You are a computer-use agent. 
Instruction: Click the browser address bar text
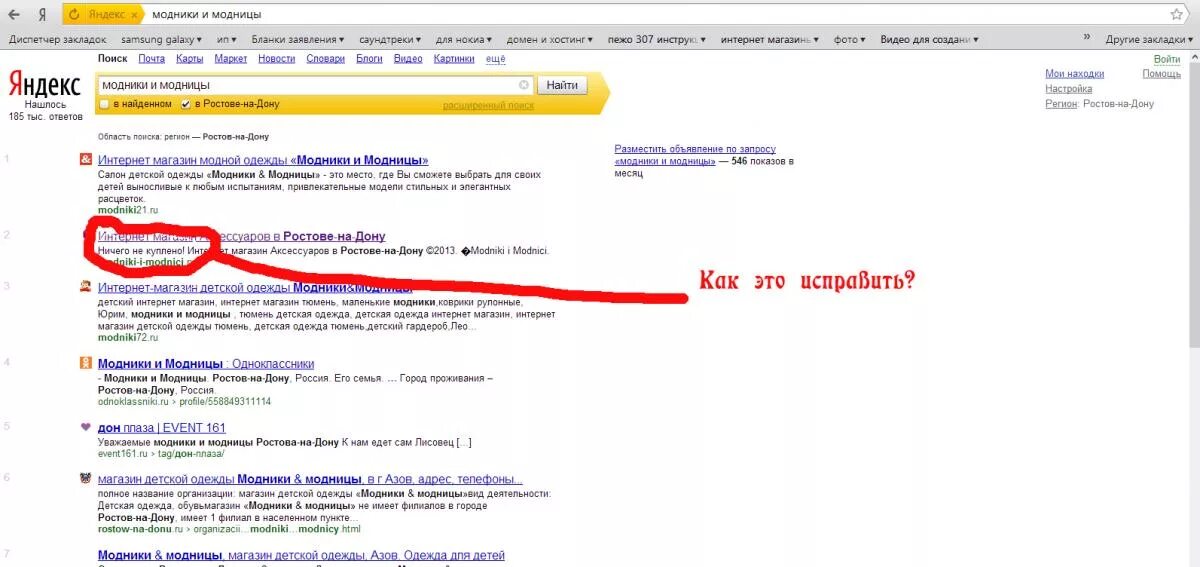tap(207, 15)
